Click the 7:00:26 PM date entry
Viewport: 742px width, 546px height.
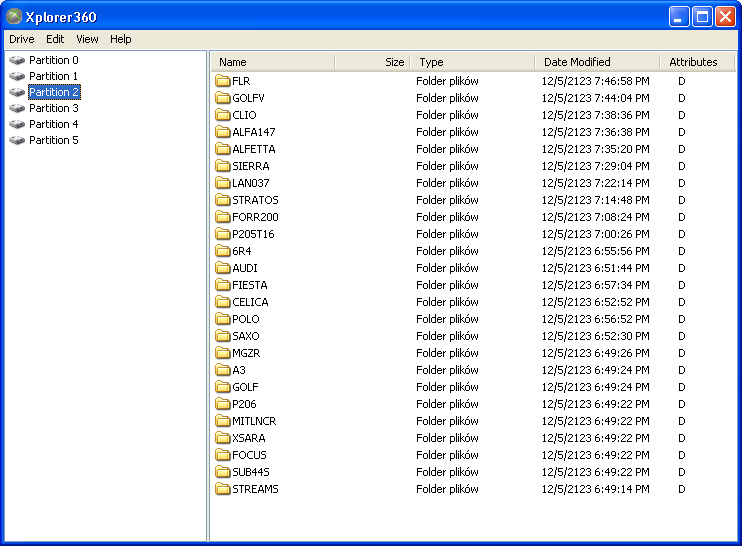tap(595, 234)
